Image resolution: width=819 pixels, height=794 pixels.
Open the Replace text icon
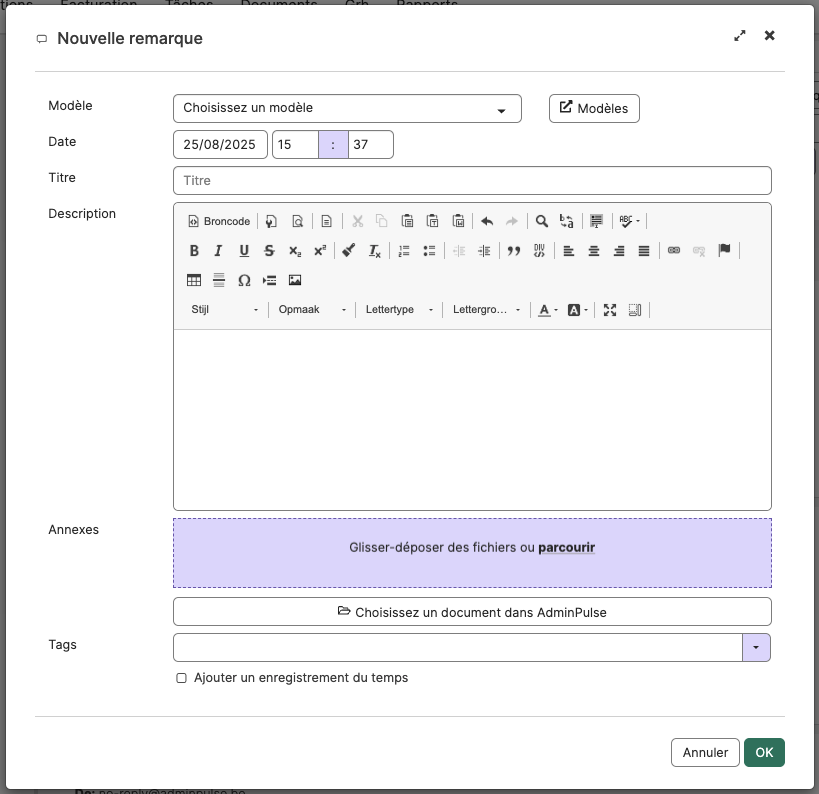[x=567, y=221]
